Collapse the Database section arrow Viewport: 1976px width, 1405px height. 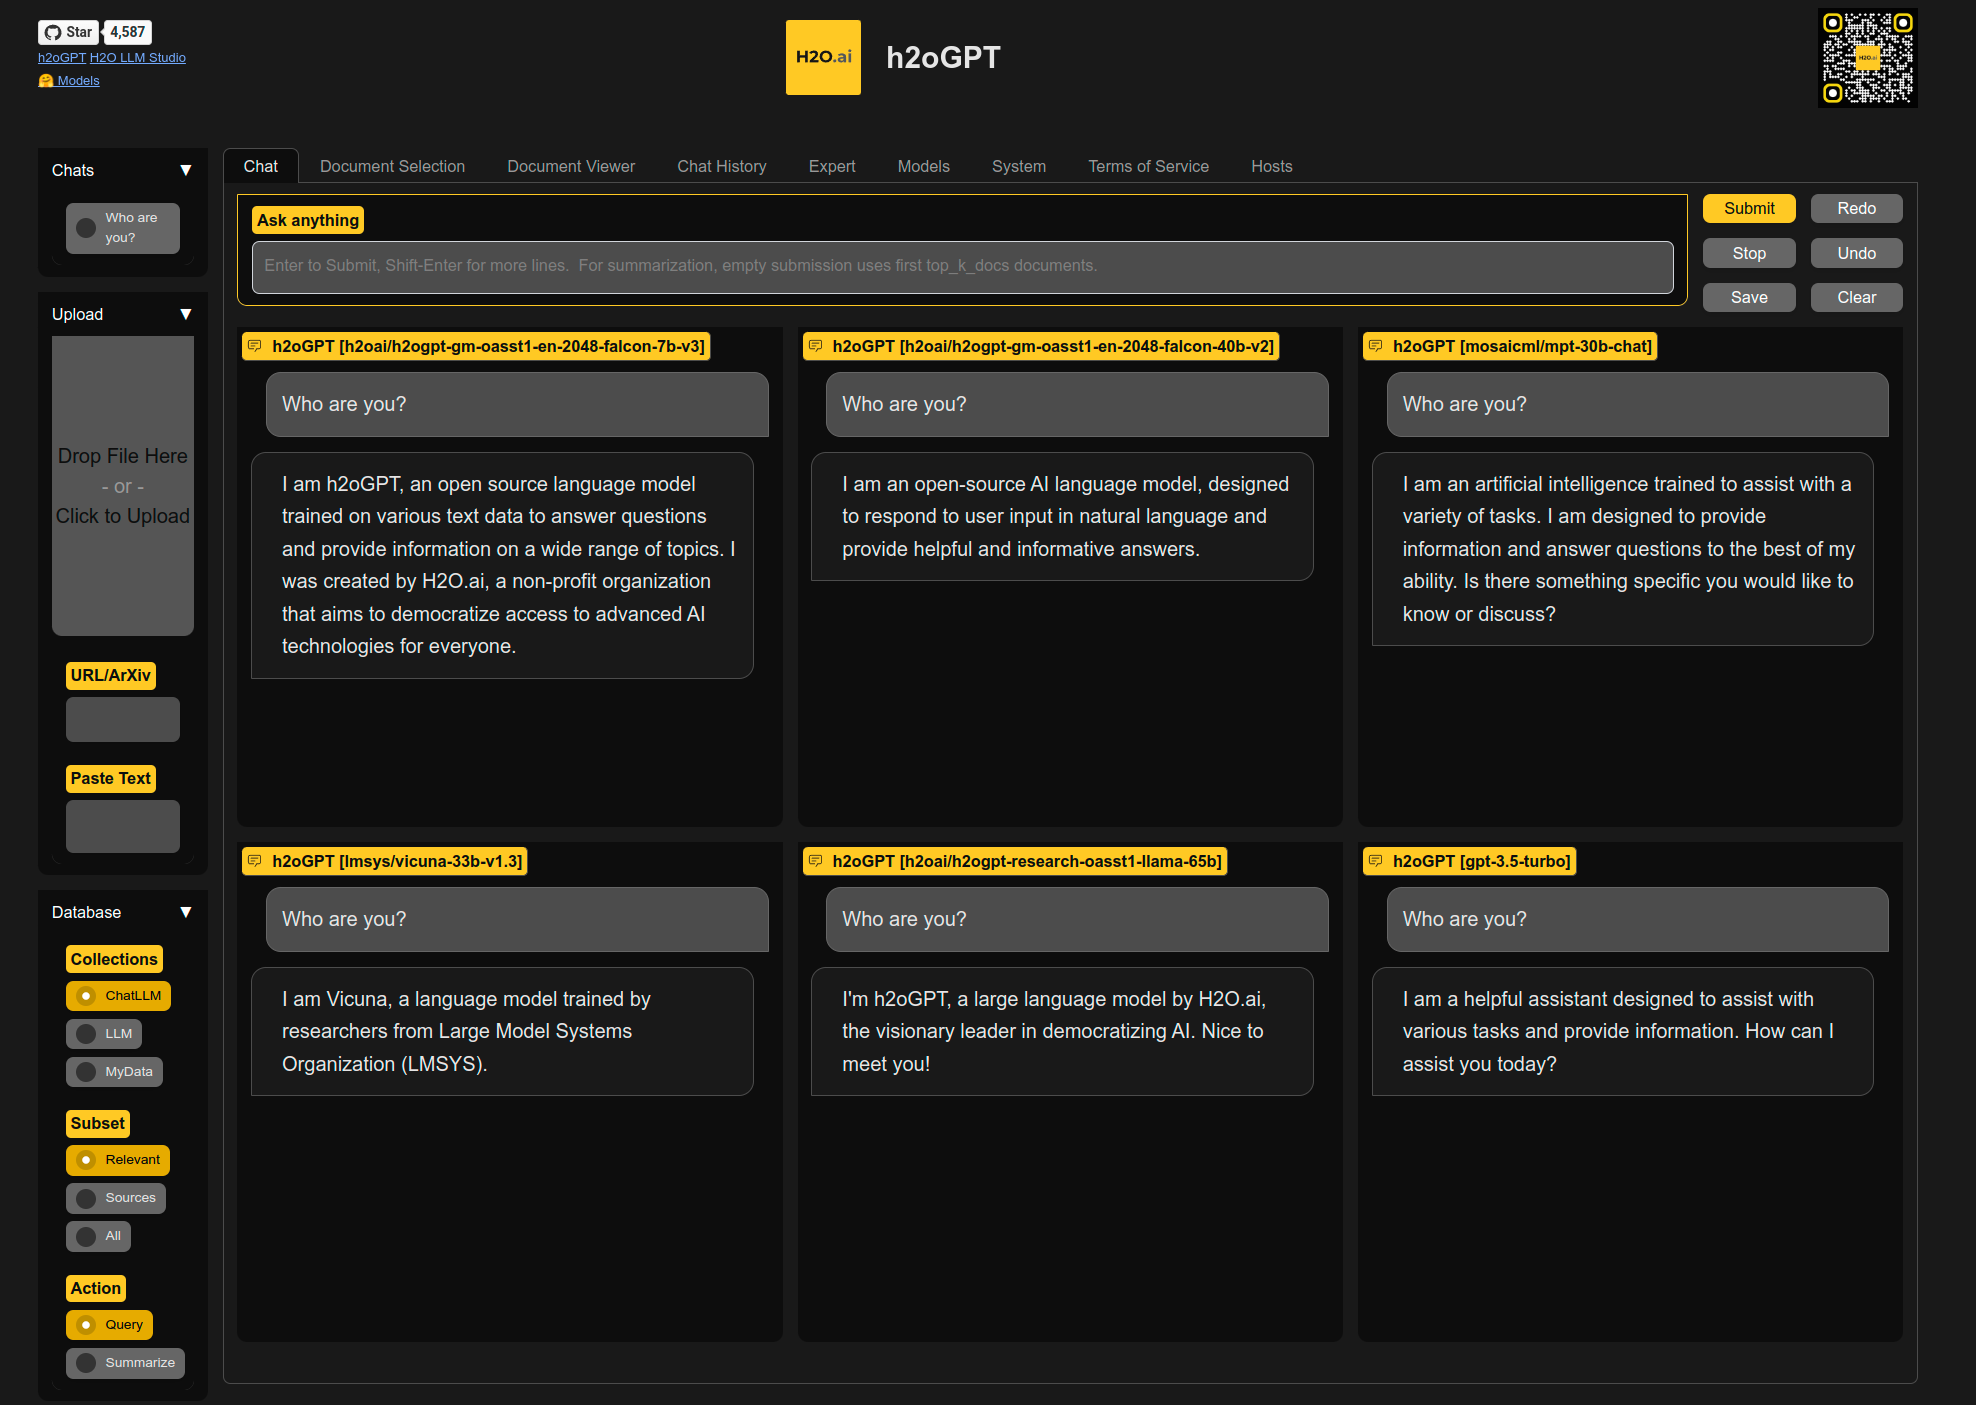pos(185,912)
